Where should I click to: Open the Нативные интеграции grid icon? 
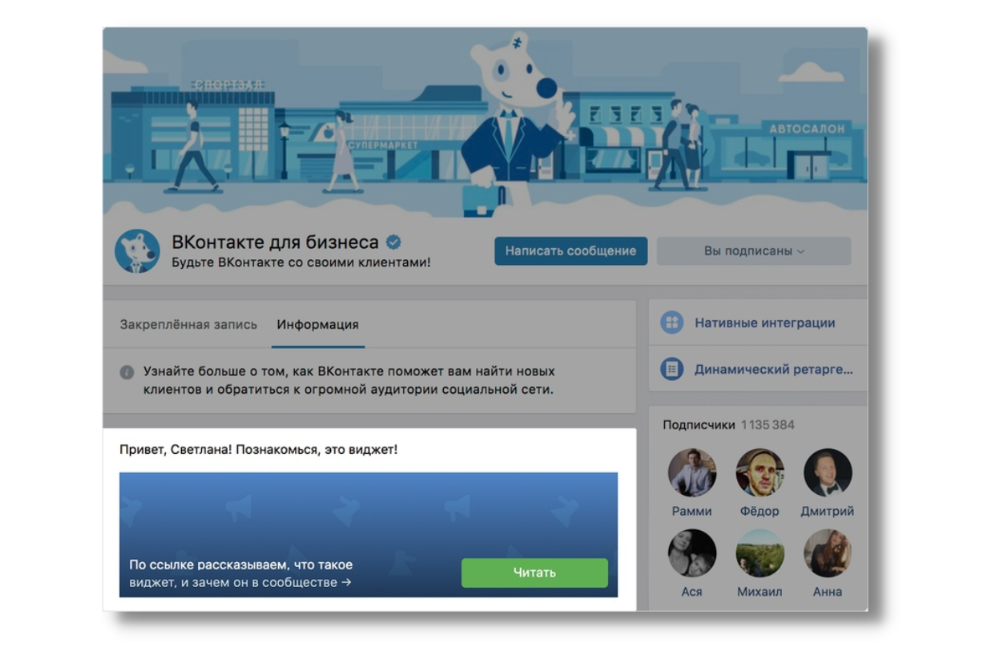[672, 323]
